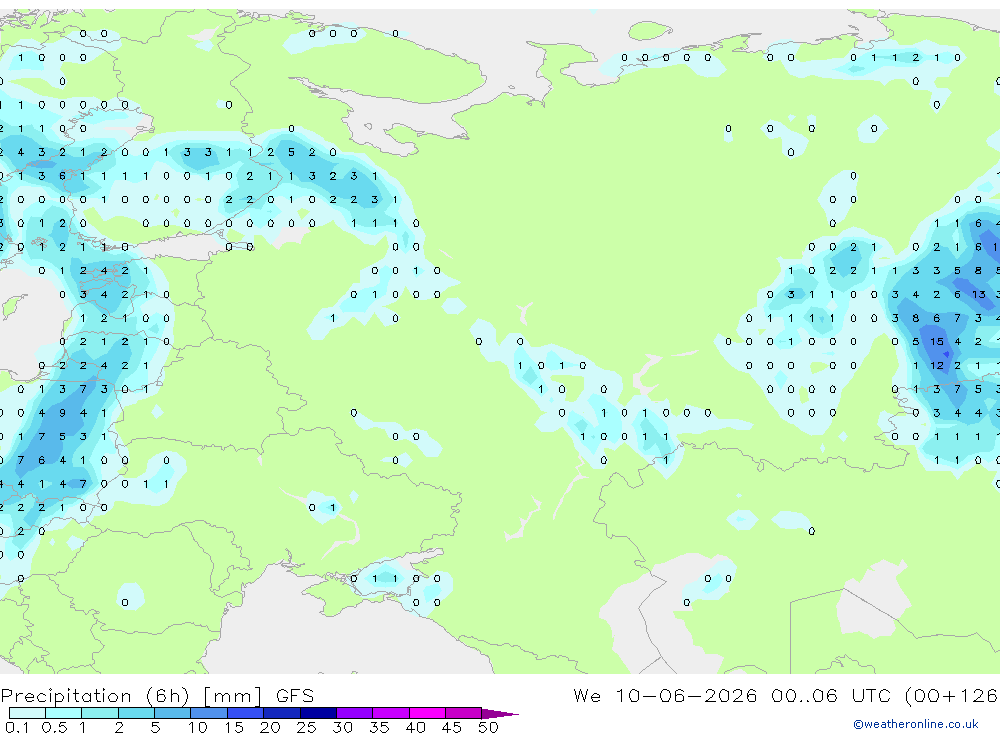Click the legend scale label "30"
1000x733 pixels.
pos(342,727)
